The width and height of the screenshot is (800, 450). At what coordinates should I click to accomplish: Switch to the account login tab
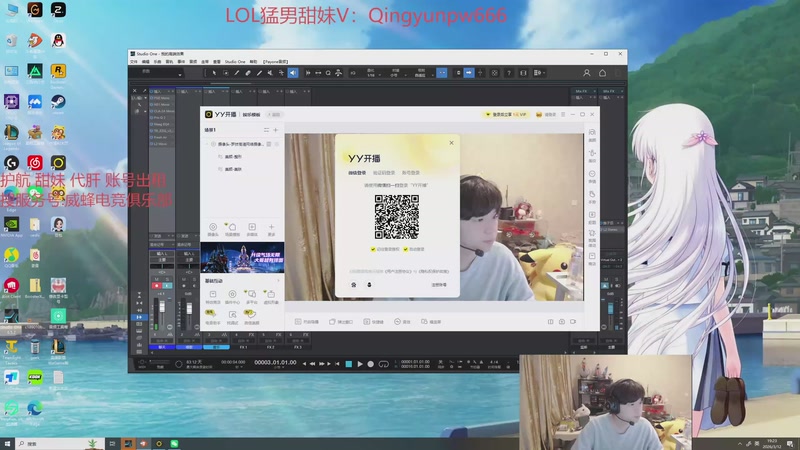click(x=411, y=173)
